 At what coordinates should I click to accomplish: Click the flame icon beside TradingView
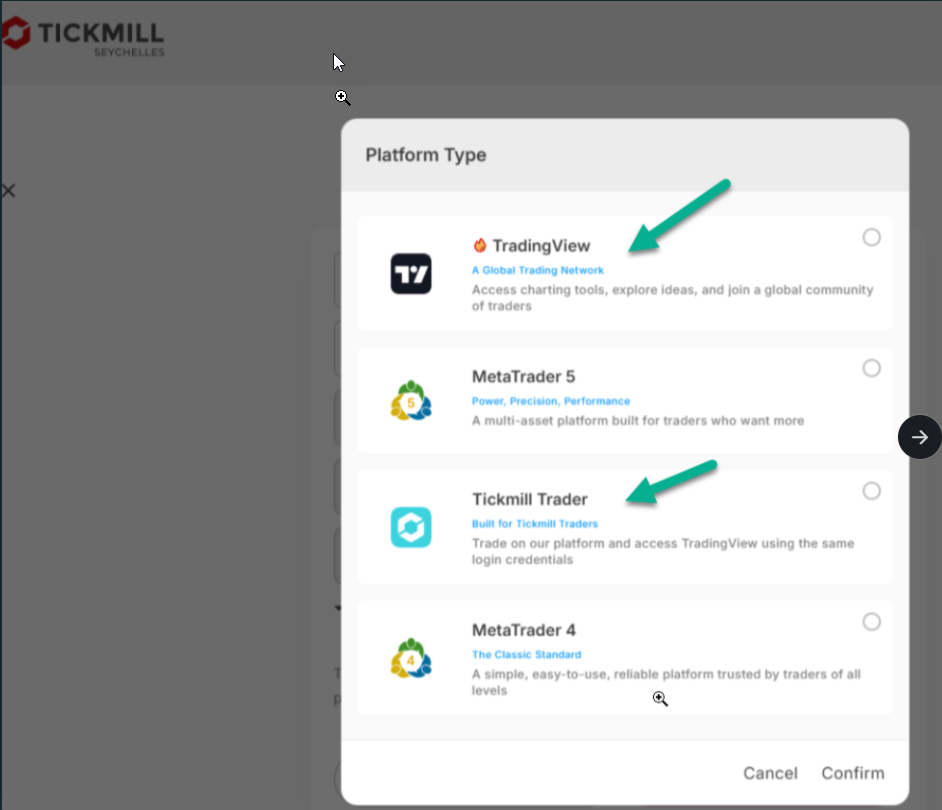tap(479, 245)
